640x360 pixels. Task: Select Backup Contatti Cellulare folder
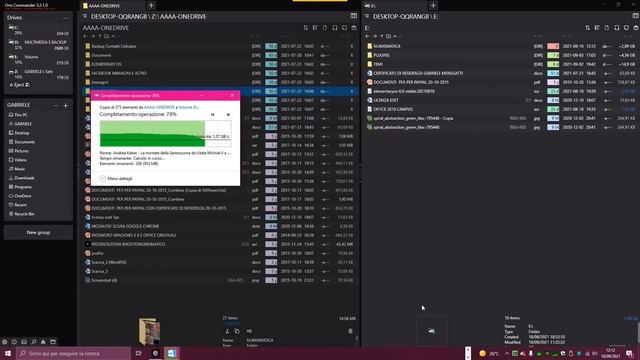pos(220,46)
